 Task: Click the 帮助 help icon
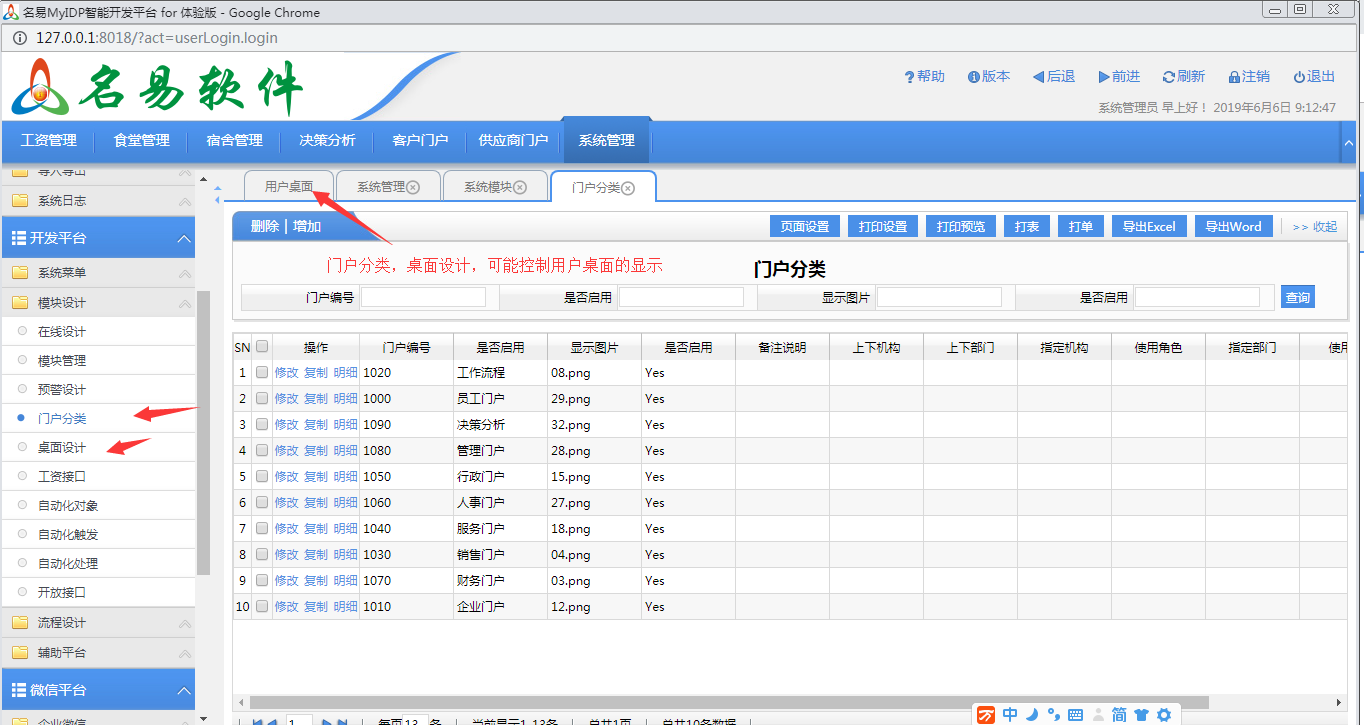pyautogui.click(x=909, y=77)
